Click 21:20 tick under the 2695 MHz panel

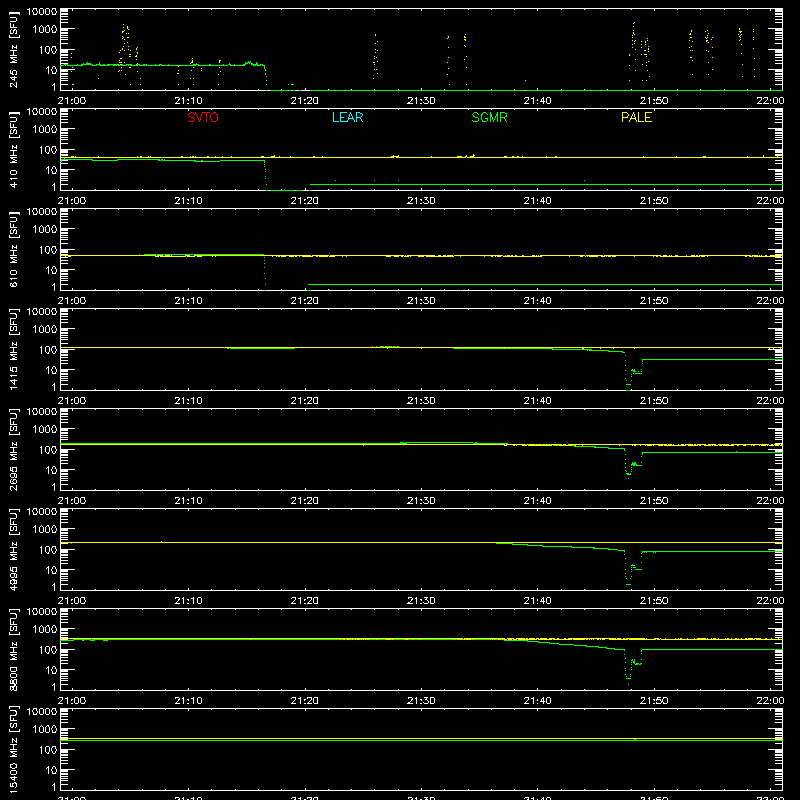305,501
